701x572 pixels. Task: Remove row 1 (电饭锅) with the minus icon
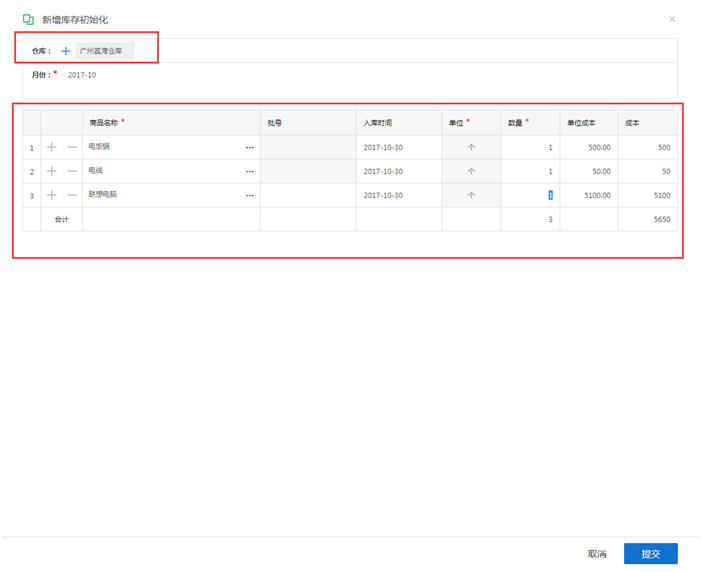(x=72, y=147)
